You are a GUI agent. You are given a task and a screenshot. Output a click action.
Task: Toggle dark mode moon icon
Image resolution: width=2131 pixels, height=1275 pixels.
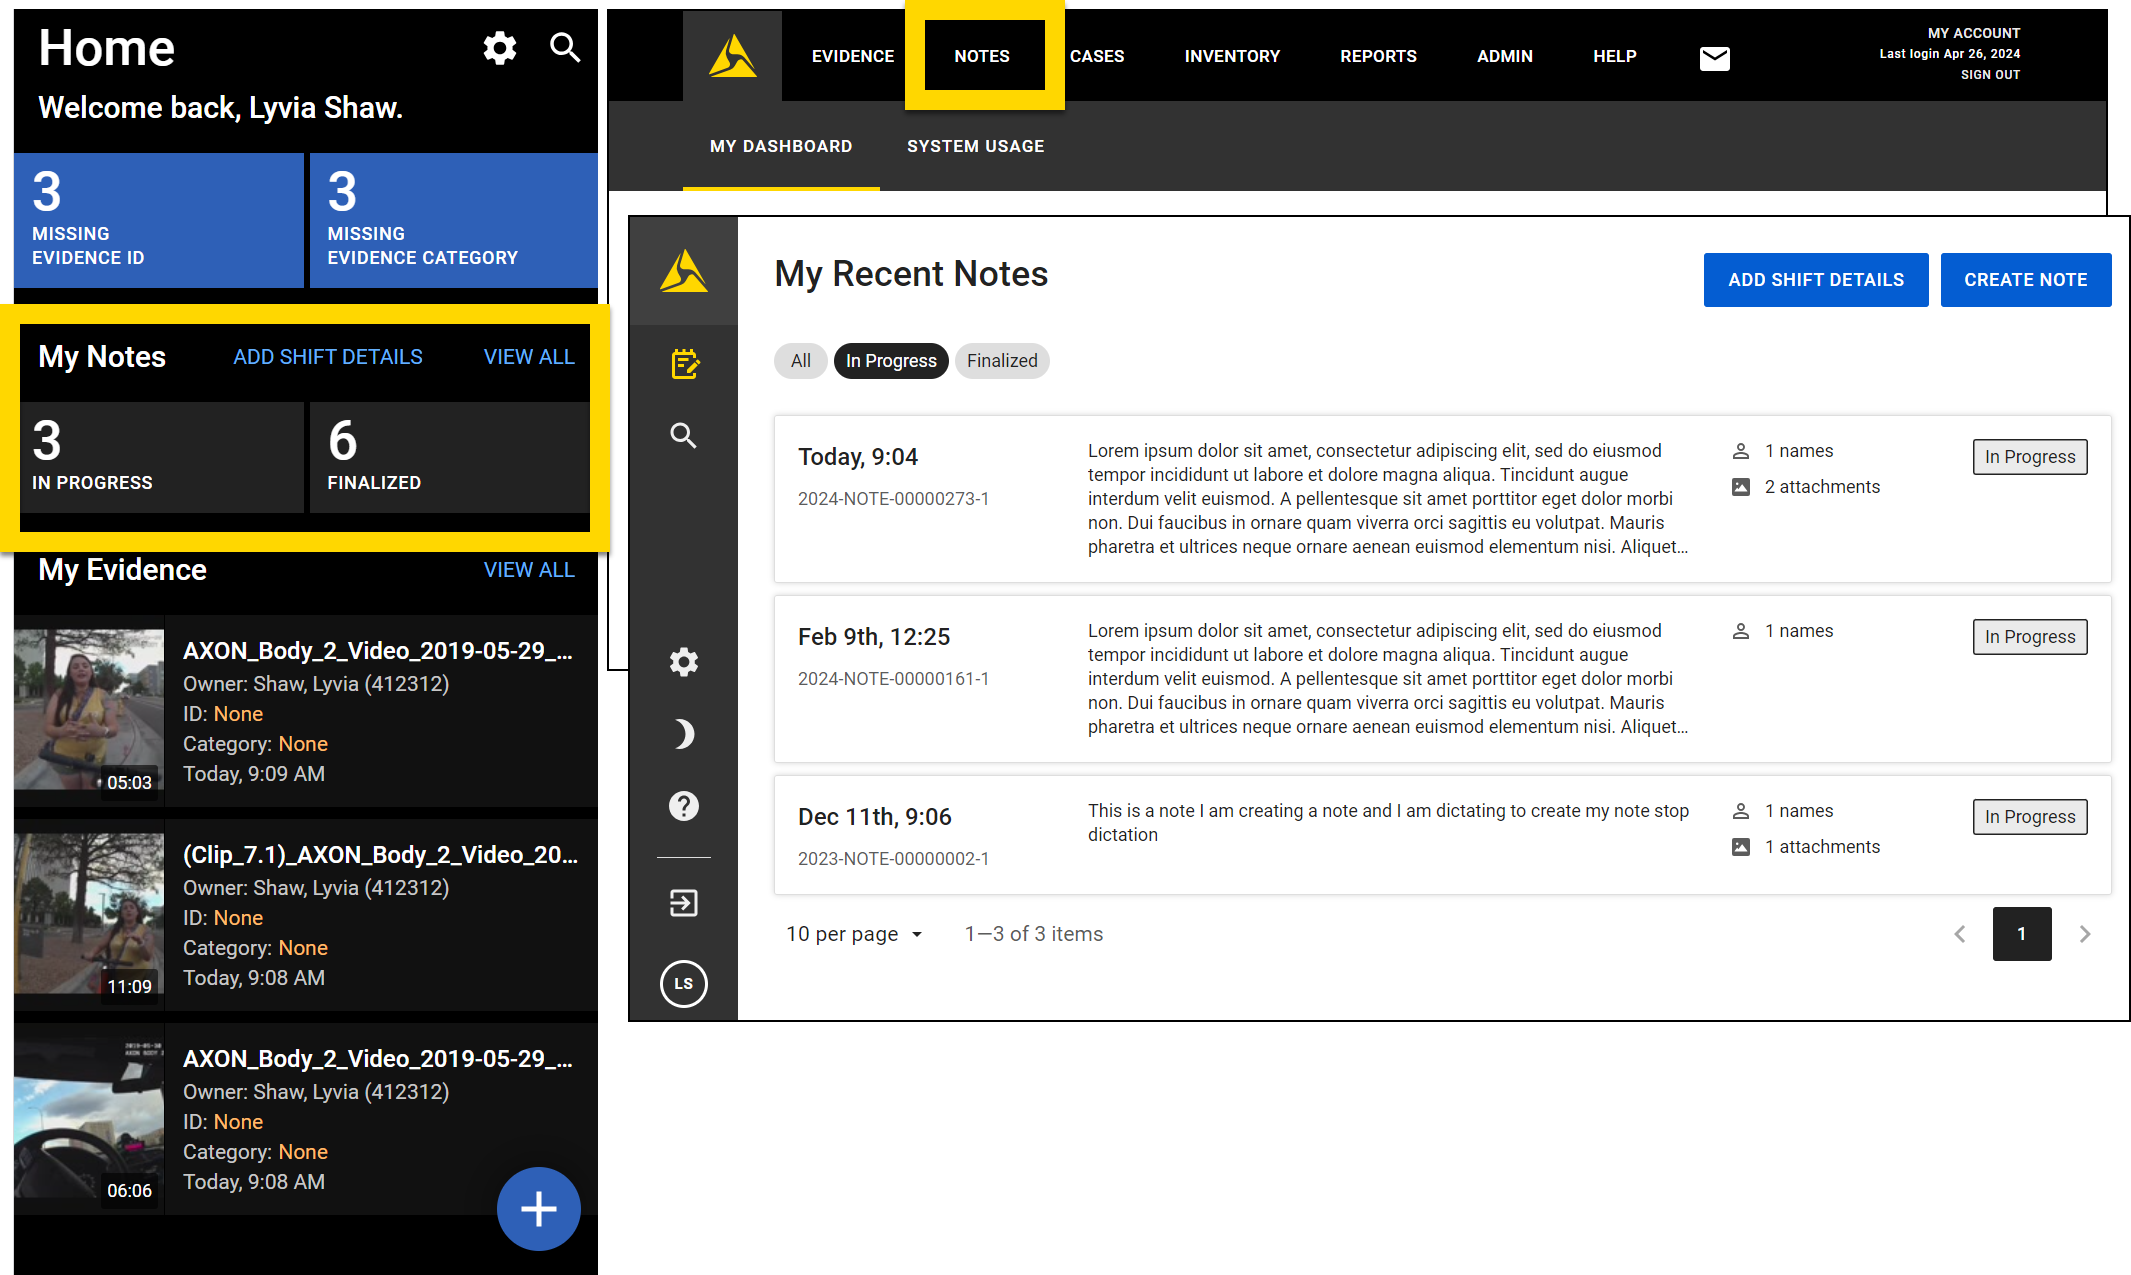tap(684, 734)
